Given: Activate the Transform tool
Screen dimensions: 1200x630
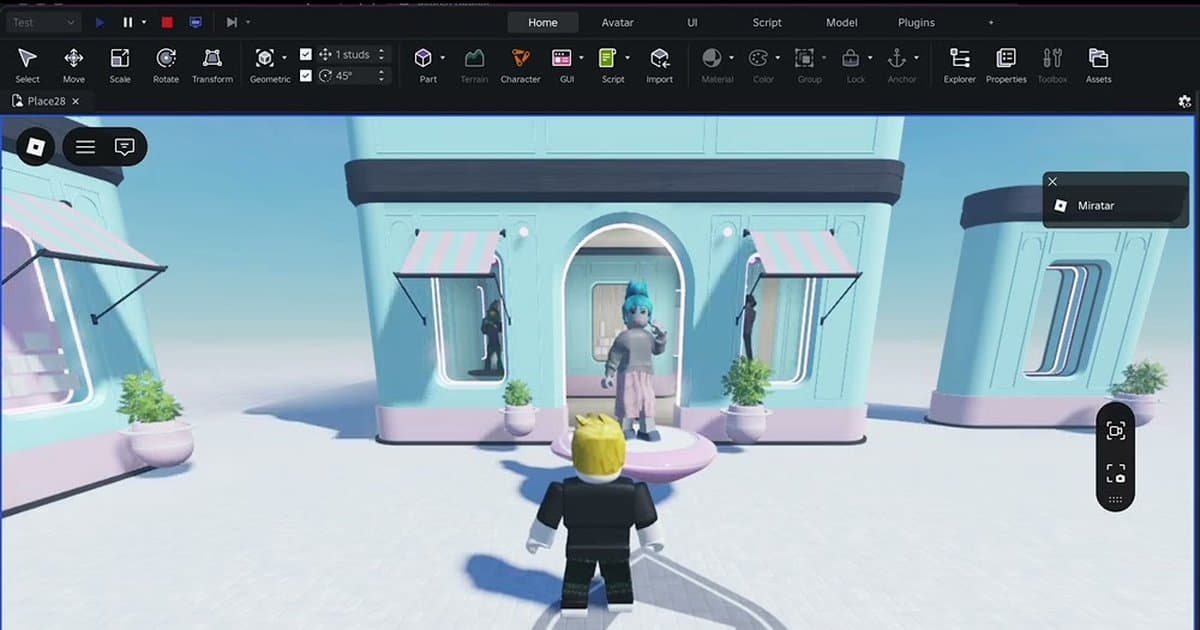Looking at the screenshot, I should coord(212,65).
